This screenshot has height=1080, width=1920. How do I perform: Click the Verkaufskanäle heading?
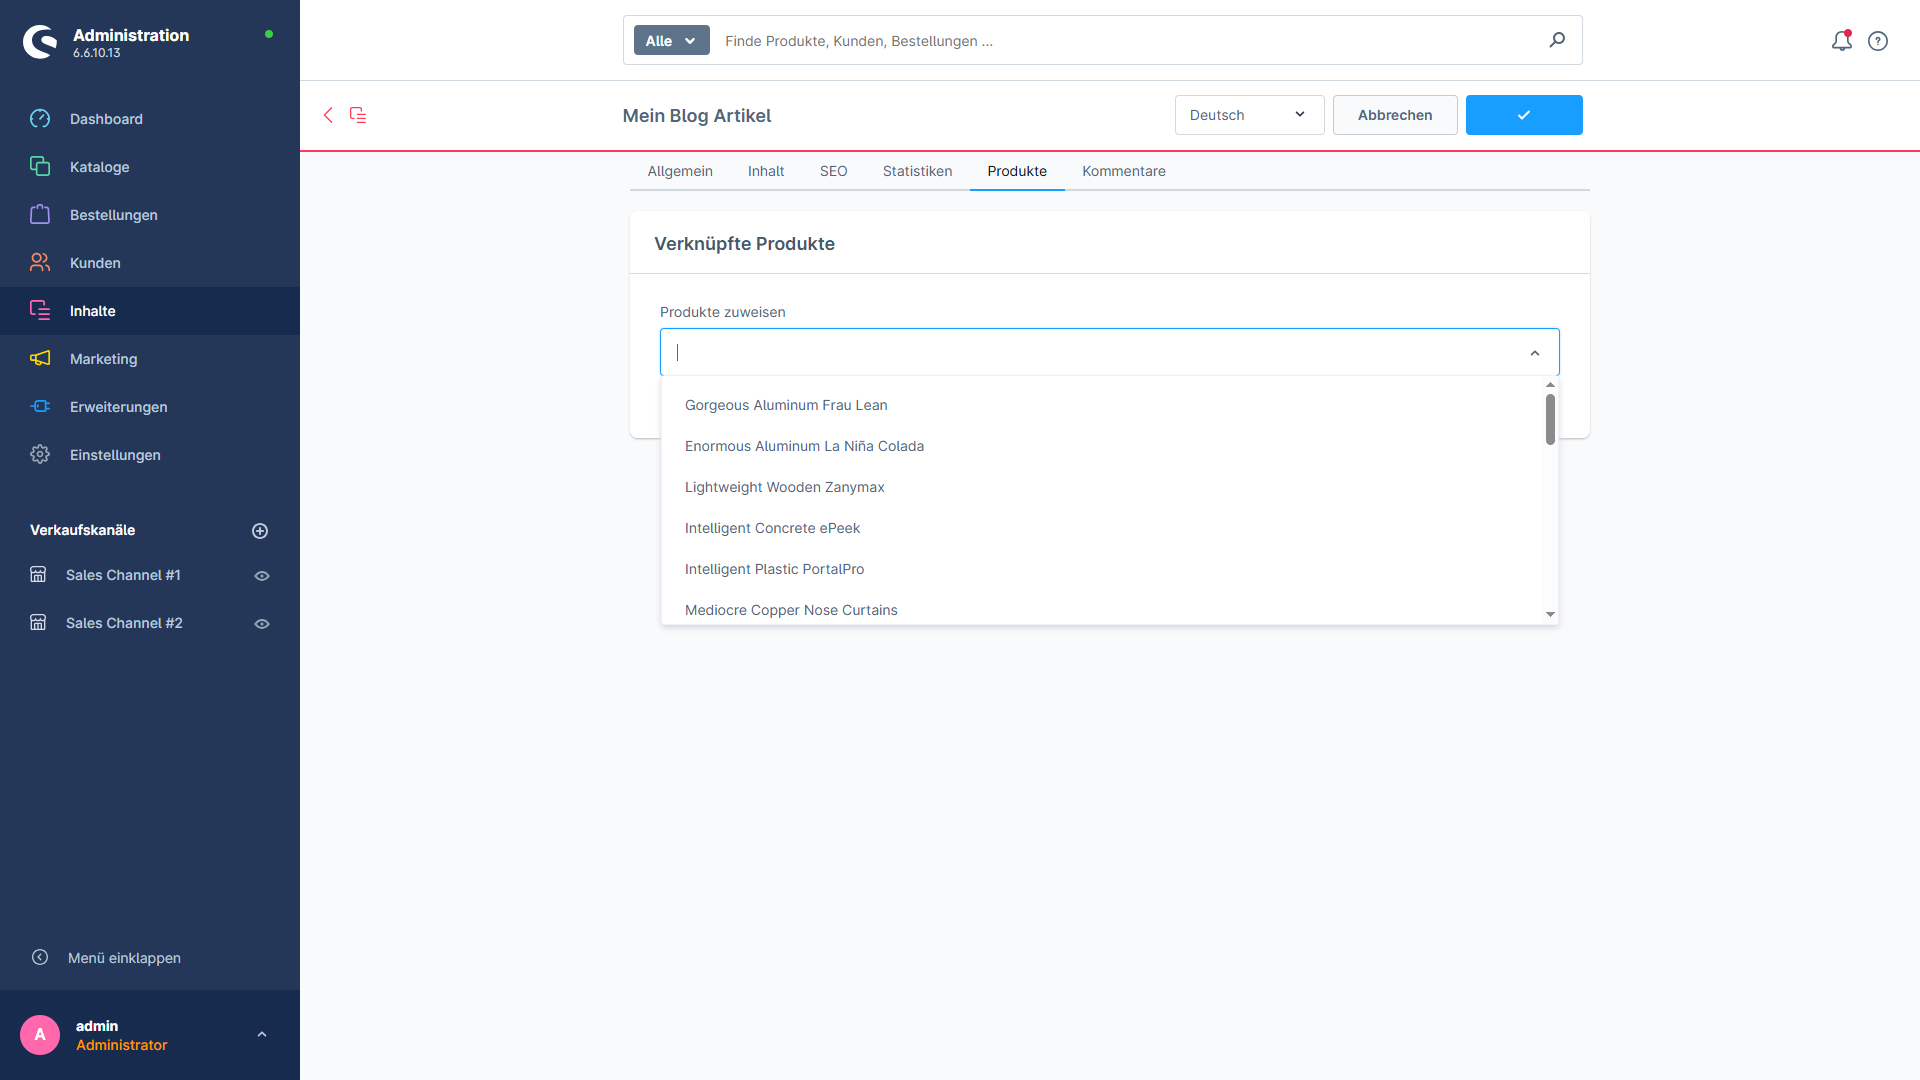tap(82, 530)
